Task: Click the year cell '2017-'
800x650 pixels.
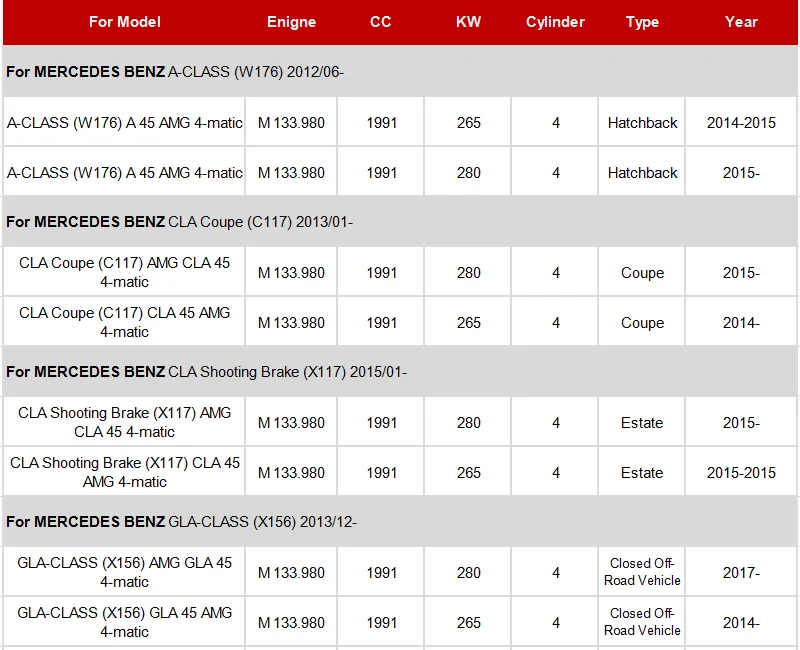Action: [741, 572]
